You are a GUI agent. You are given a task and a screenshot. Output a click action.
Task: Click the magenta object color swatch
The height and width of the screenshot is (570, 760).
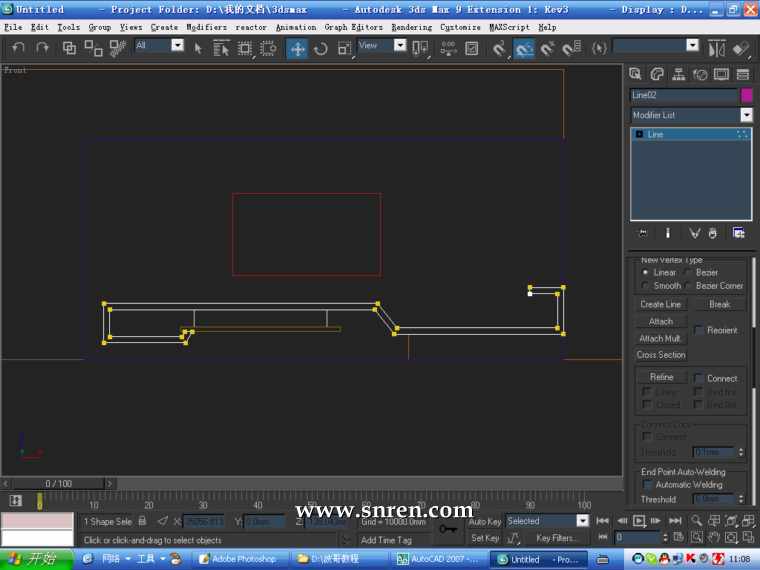coord(747,95)
